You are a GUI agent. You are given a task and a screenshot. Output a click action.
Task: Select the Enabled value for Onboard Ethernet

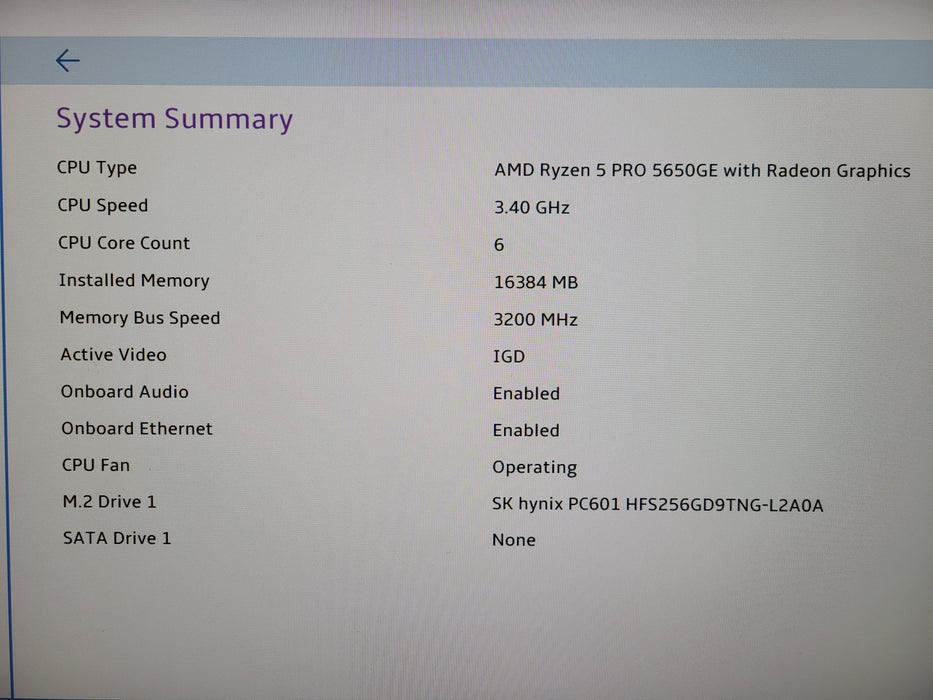point(526,430)
